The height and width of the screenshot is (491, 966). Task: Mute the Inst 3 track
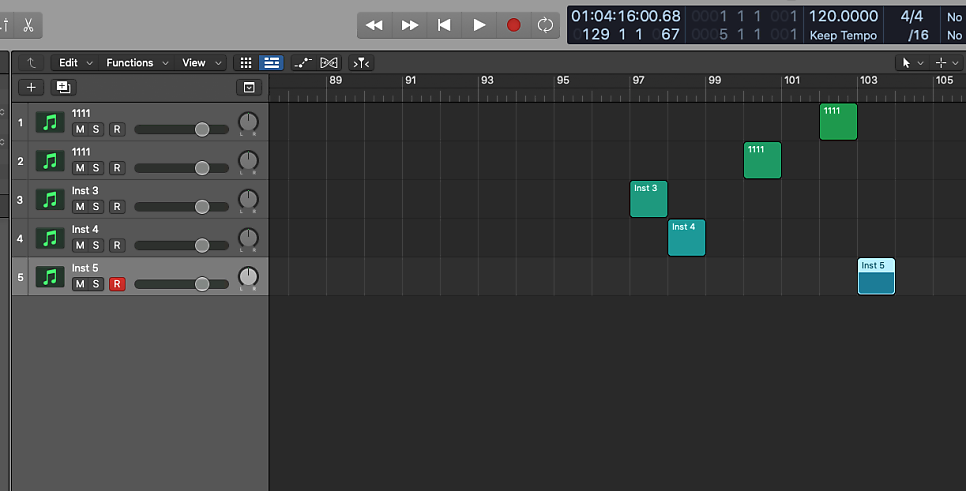[x=79, y=207]
